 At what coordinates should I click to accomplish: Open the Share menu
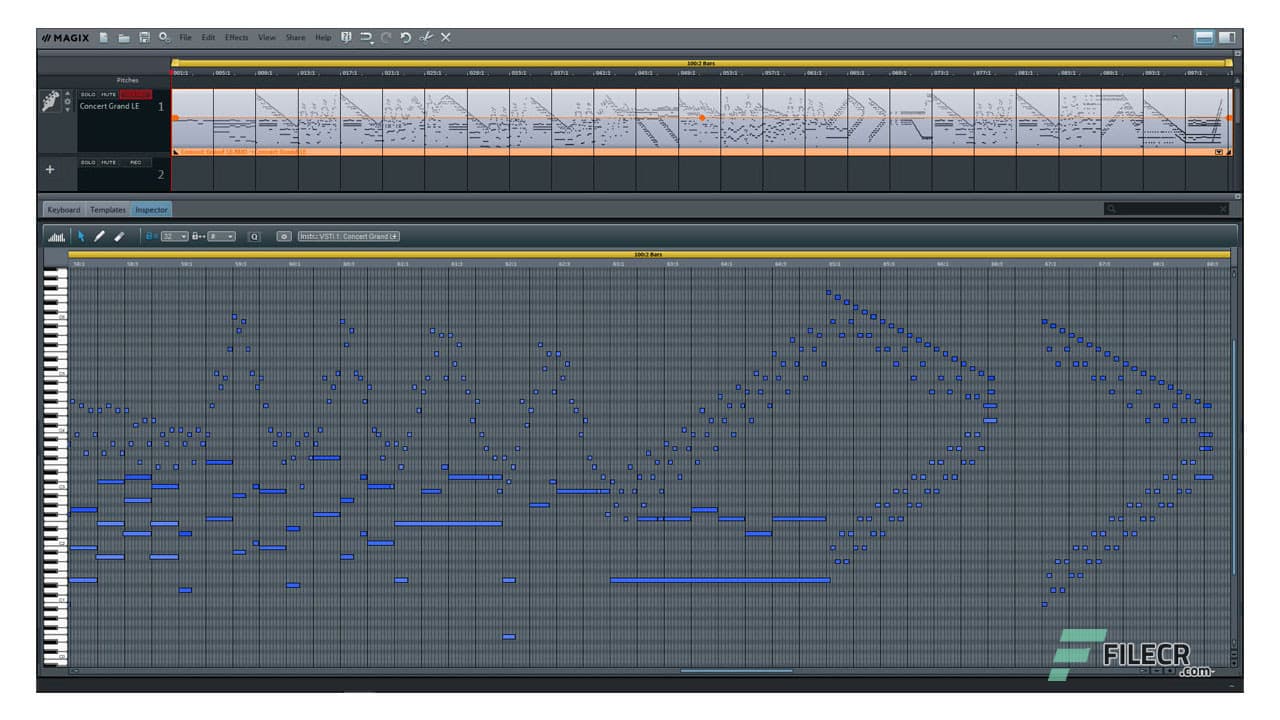tap(294, 37)
